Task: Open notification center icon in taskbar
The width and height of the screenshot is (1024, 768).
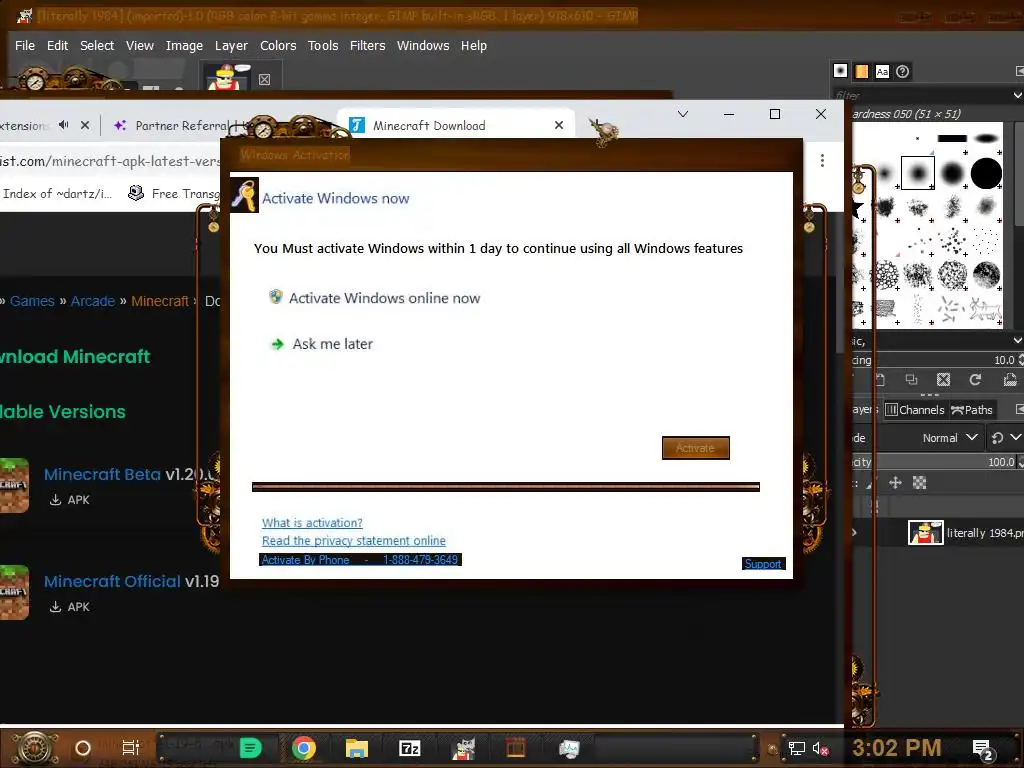Action: point(983,749)
